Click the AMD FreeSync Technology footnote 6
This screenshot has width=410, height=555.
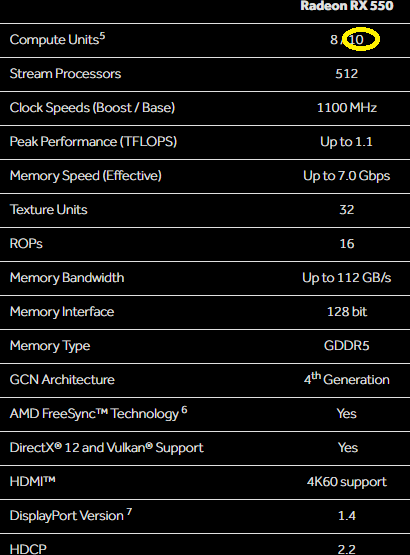click(184, 410)
